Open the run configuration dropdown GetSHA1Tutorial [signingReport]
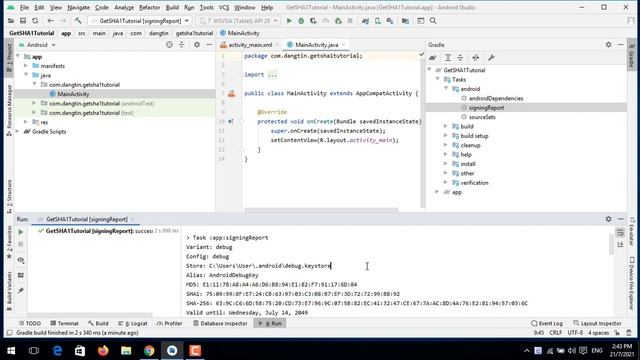 [140, 21]
